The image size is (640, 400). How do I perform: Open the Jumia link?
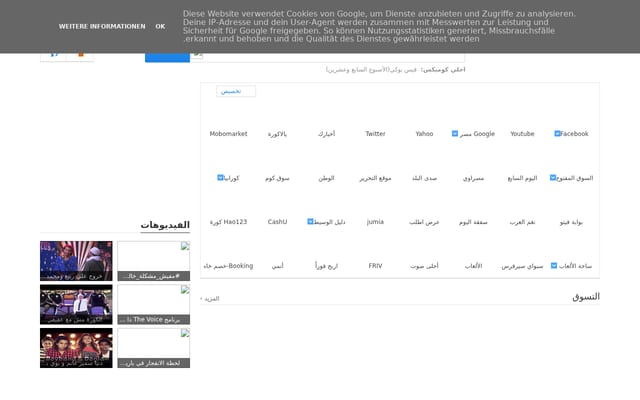coord(375,222)
